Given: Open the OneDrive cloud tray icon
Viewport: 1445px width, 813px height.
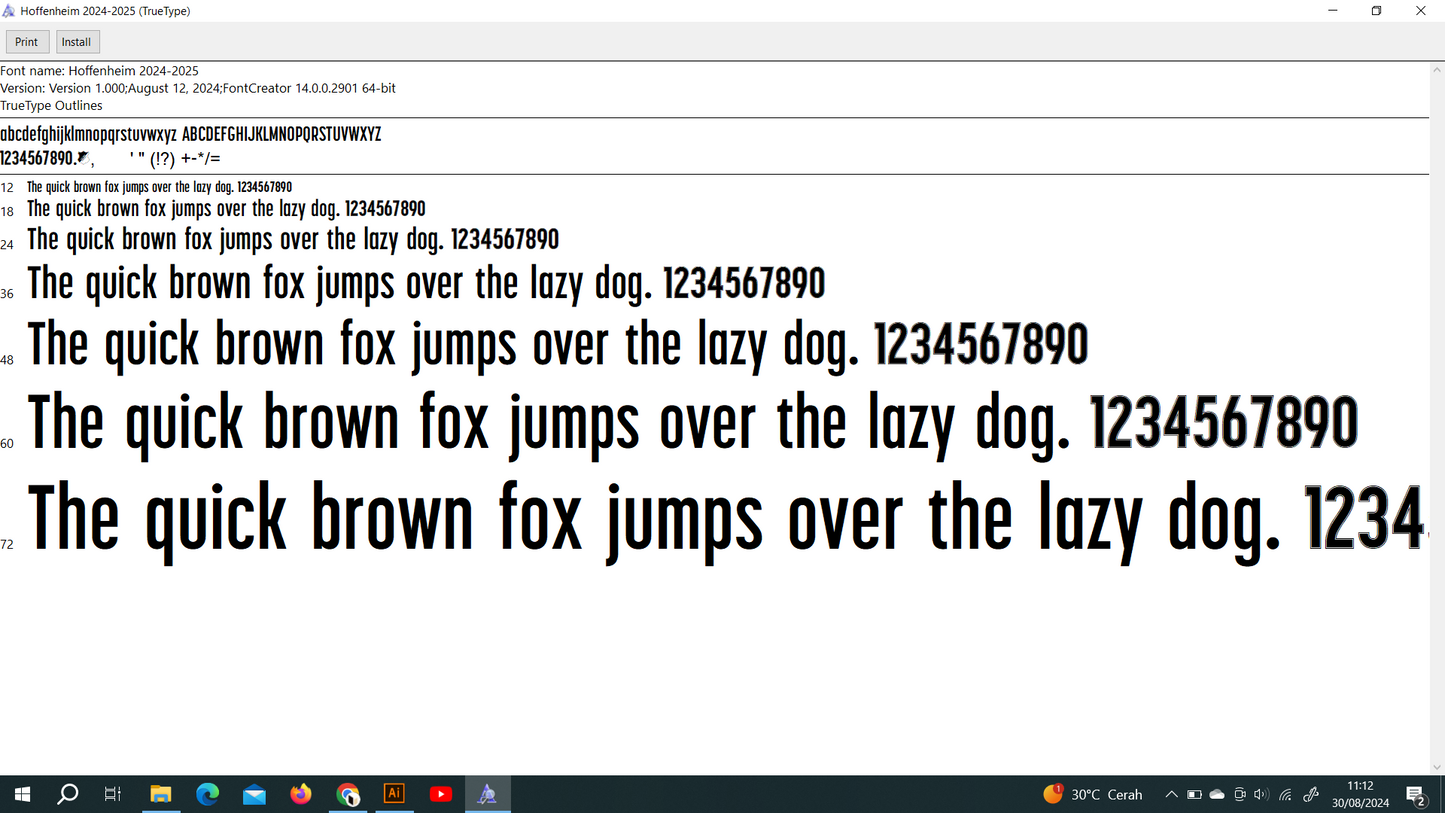Looking at the screenshot, I should 1217,794.
